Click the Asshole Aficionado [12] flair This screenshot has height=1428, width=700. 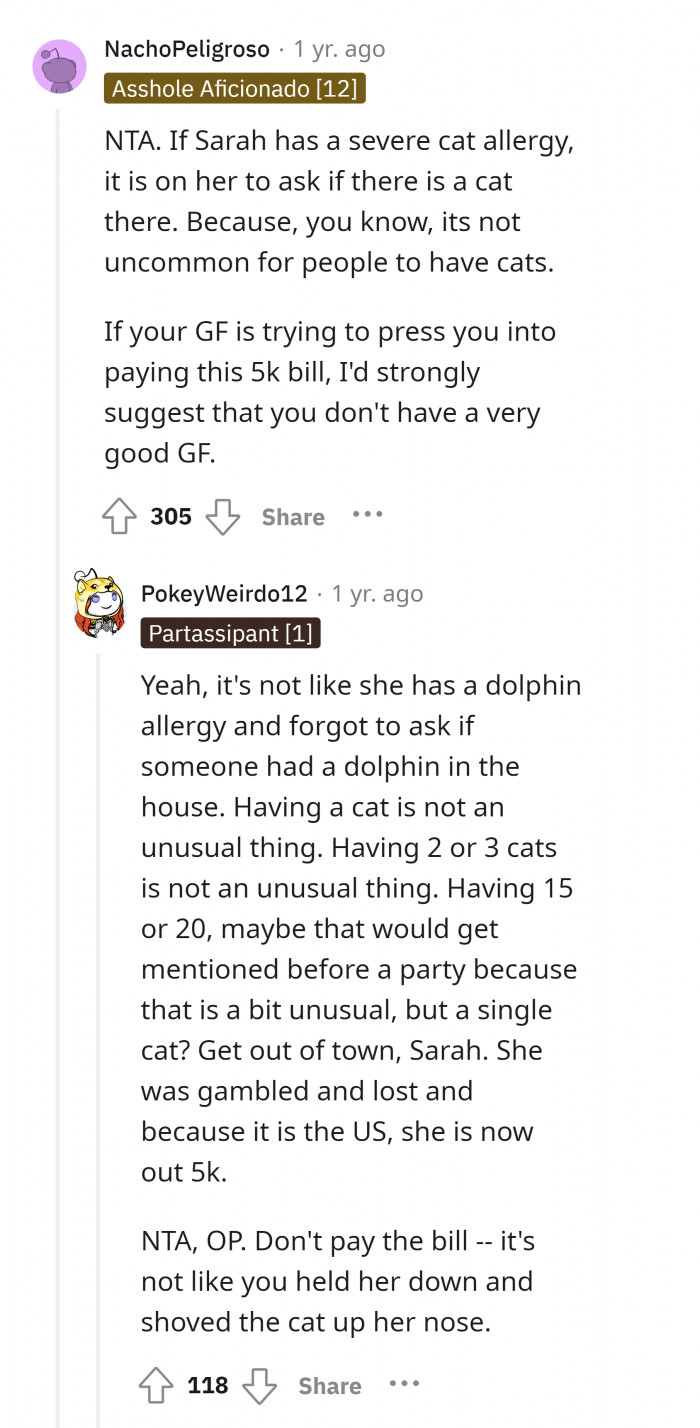234,89
